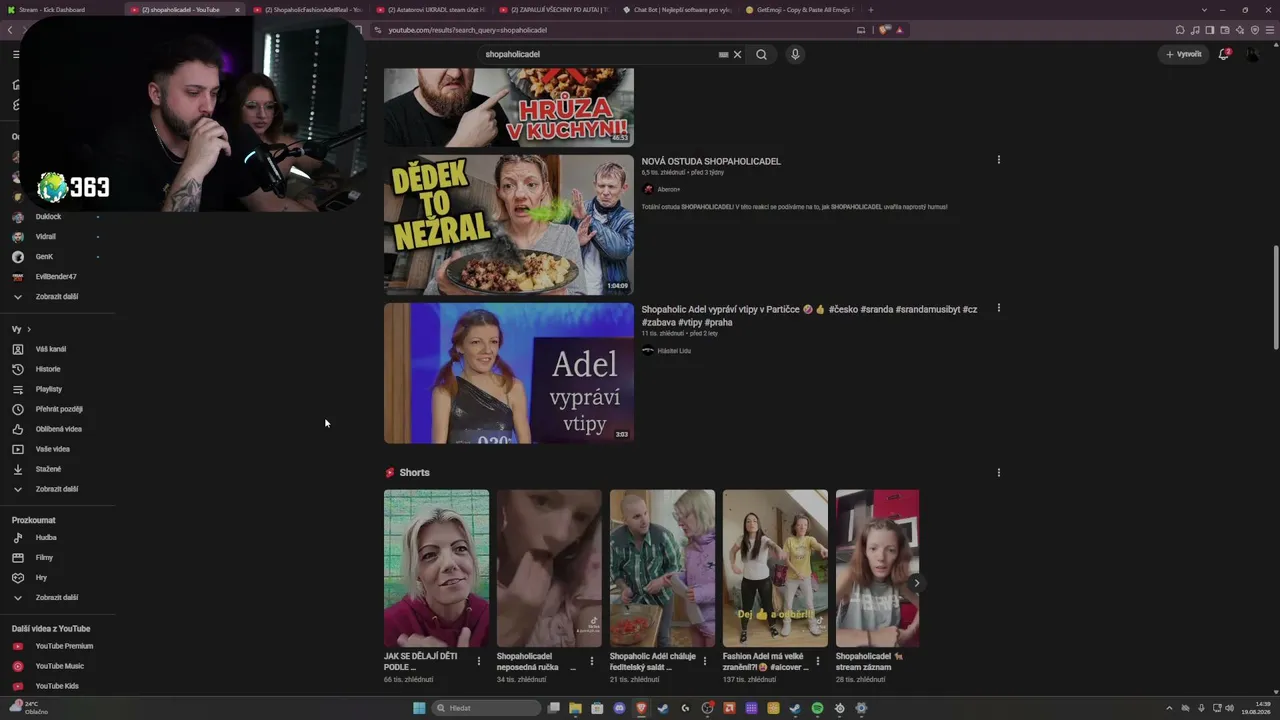Screen dimensions: 1280x720
Task: Open options for JAK SE DĚLAJÍ DĚTI short
Action: (x=479, y=661)
